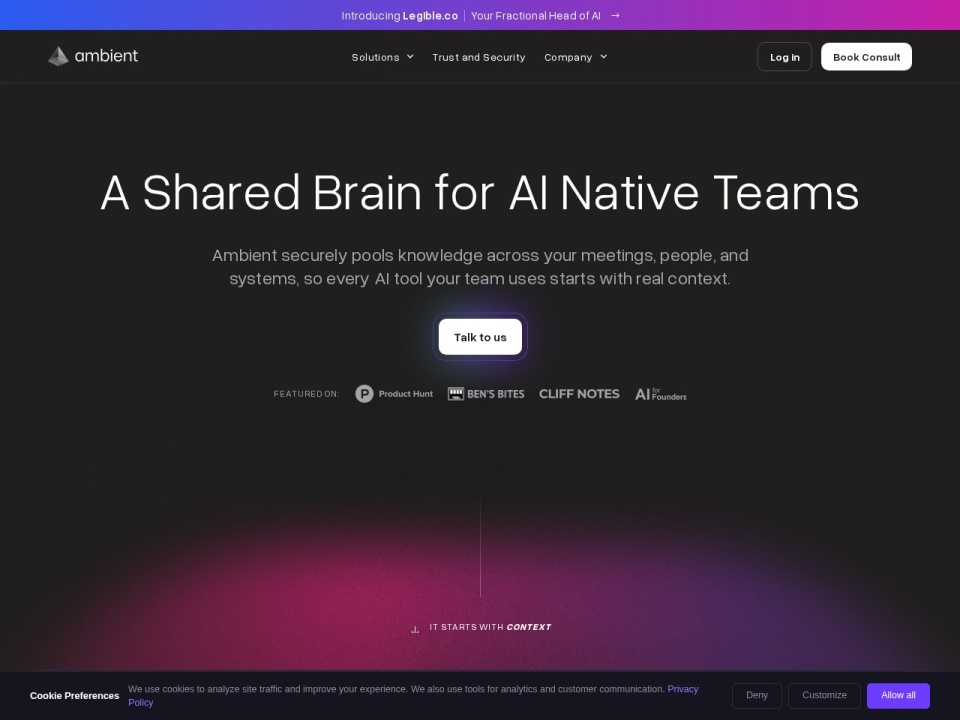Click the banner arrow icon

(615, 15)
